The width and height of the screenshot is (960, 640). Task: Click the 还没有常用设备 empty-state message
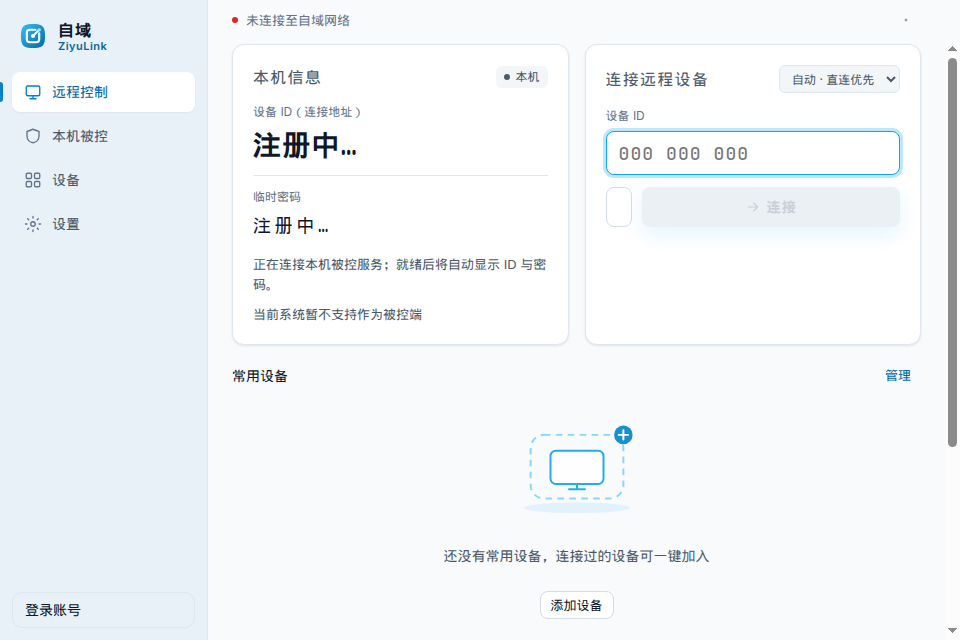(576, 556)
